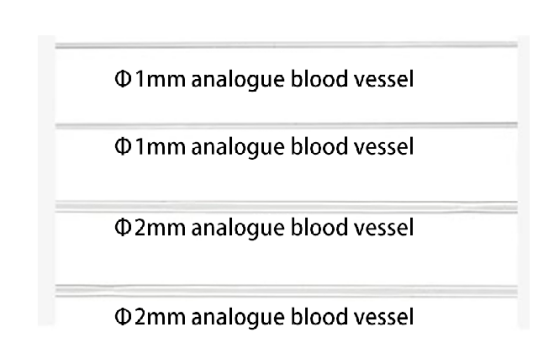This screenshot has height=364, width=554.
Task: Select the second thin 1mm vessel tube
Action: click(287, 125)
